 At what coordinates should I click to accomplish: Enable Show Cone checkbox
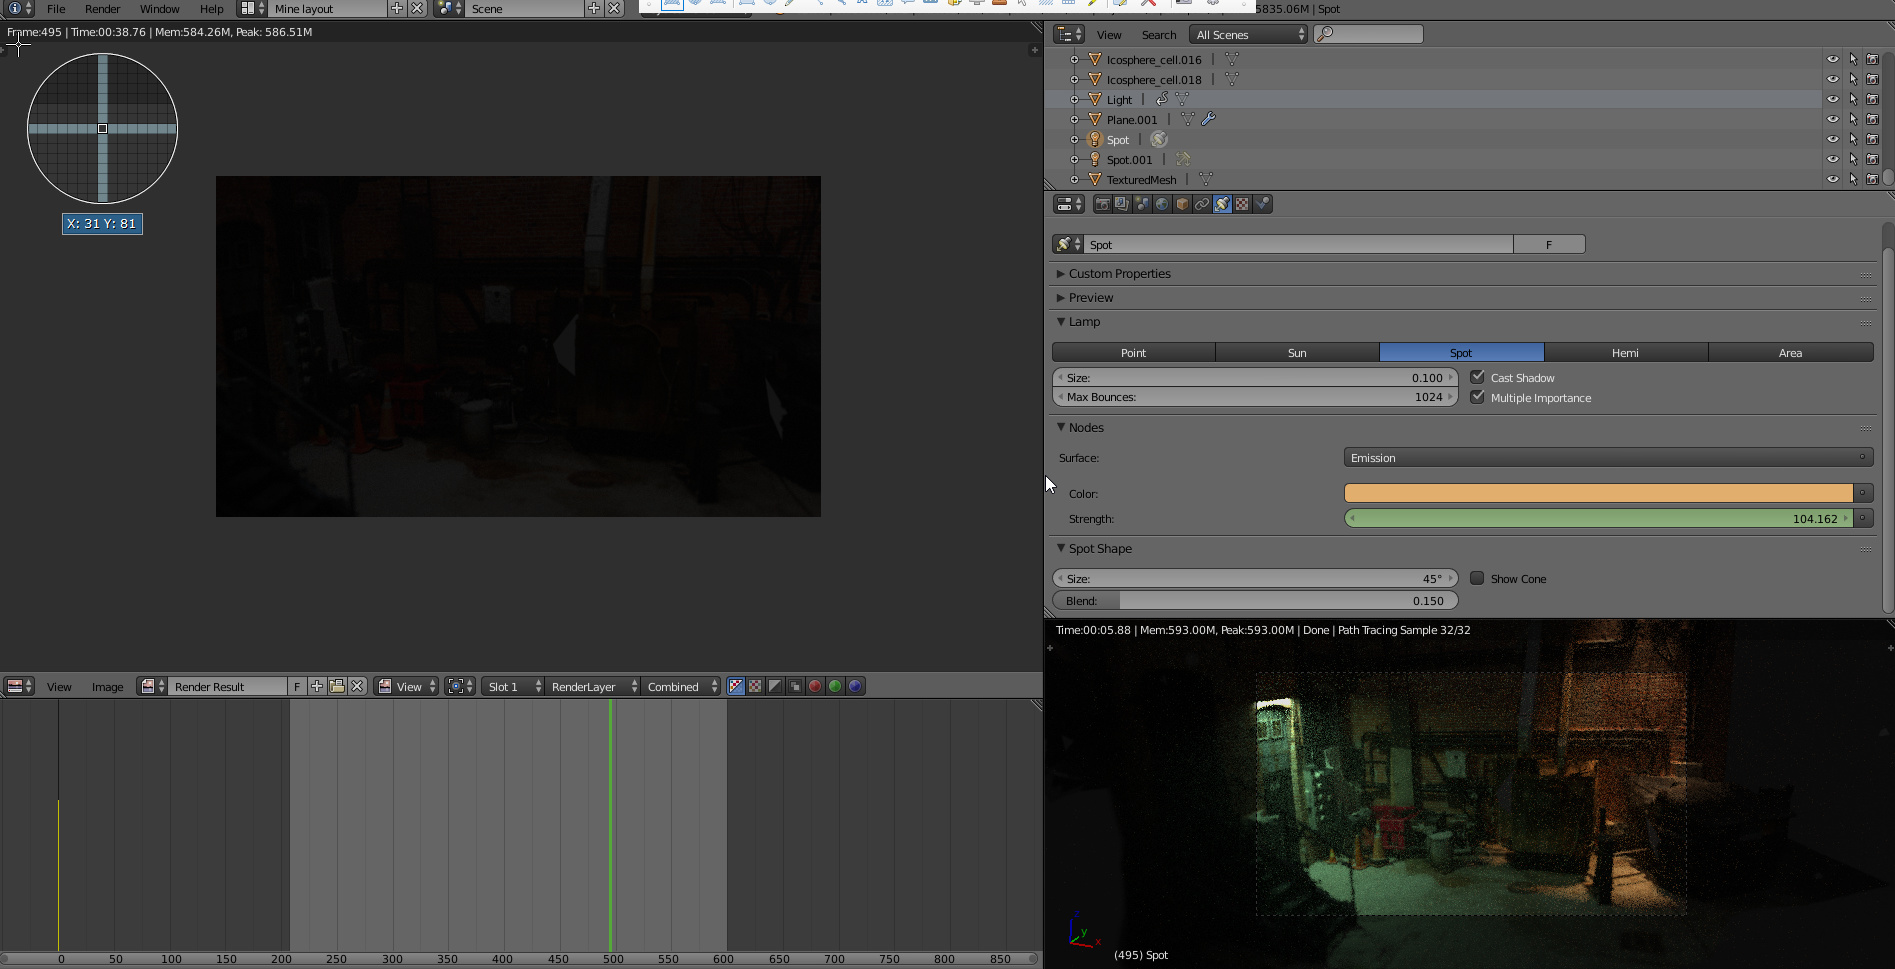[x=1477, y=578]
